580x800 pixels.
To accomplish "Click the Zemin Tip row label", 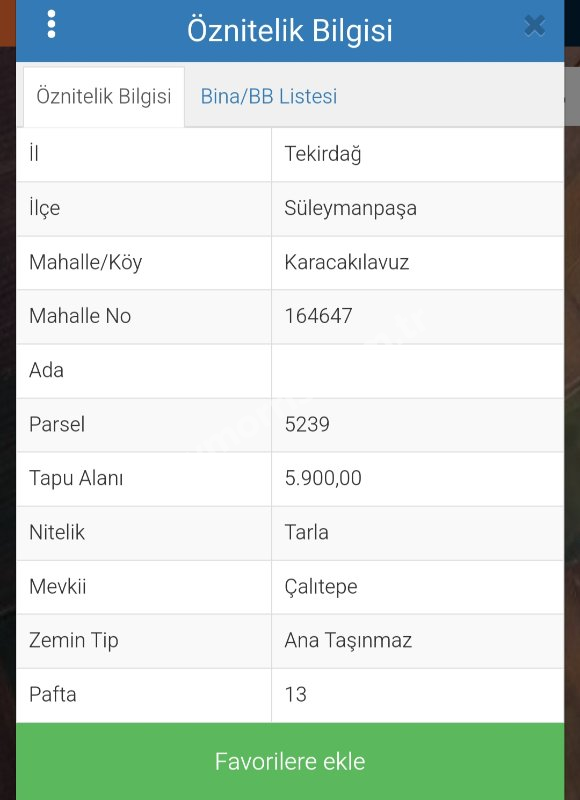I will coord(73,641).
